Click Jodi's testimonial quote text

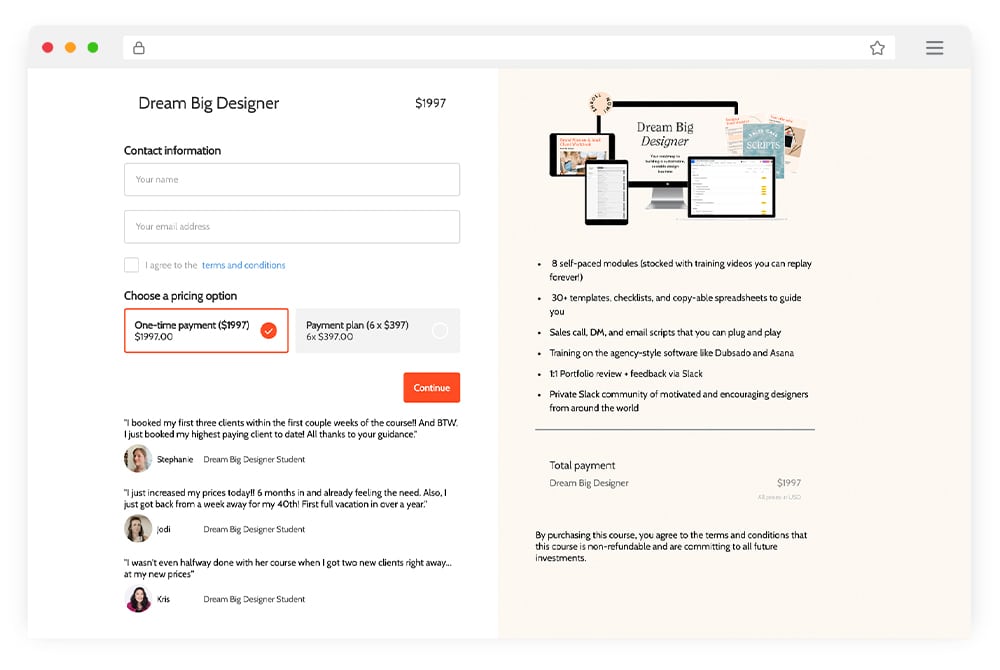[x=286, y=499]
